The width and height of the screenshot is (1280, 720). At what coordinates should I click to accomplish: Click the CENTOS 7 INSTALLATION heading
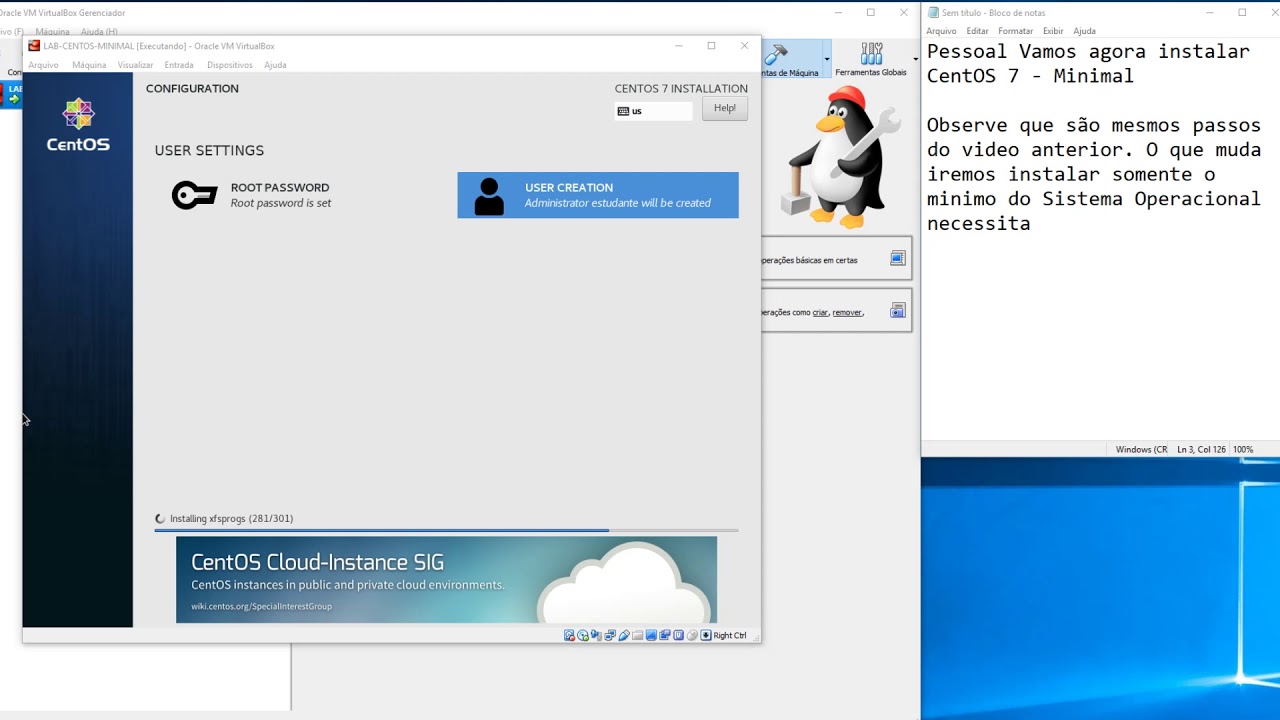[681, 89]
